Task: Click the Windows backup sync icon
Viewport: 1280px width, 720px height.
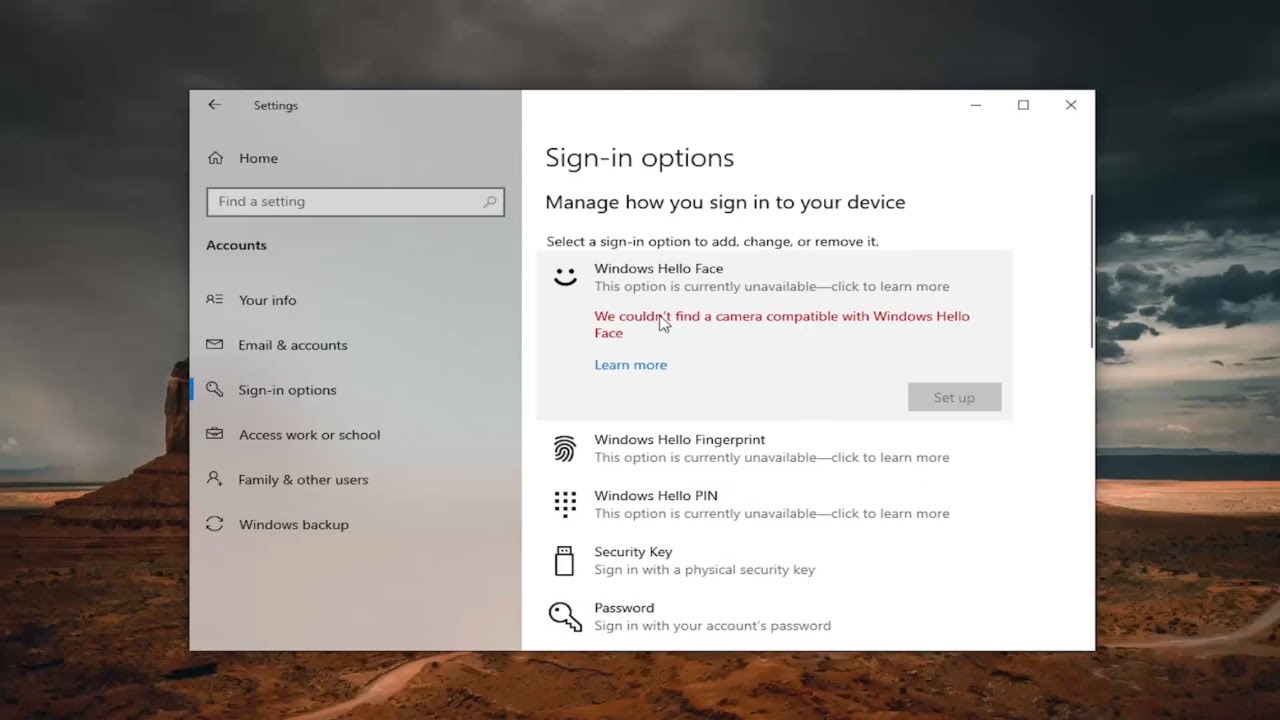Action: click(214, 524)
